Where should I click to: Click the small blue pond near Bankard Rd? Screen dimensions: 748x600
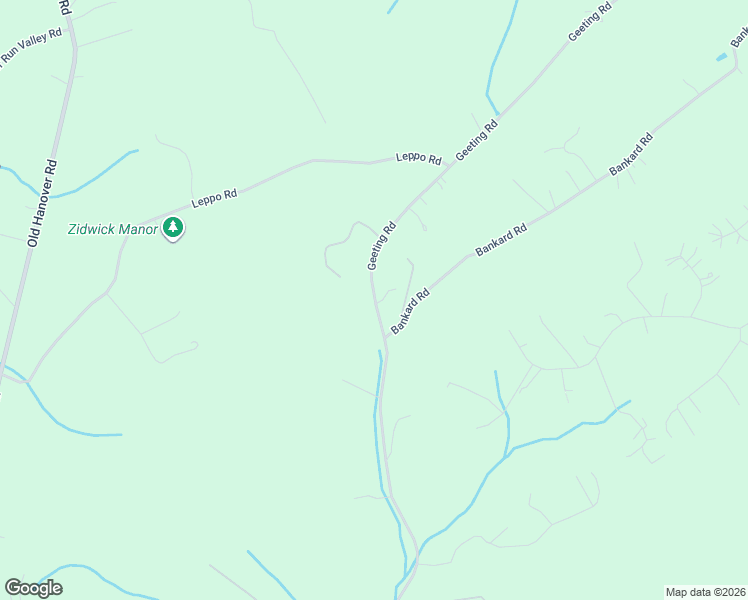tap(721, 57)
